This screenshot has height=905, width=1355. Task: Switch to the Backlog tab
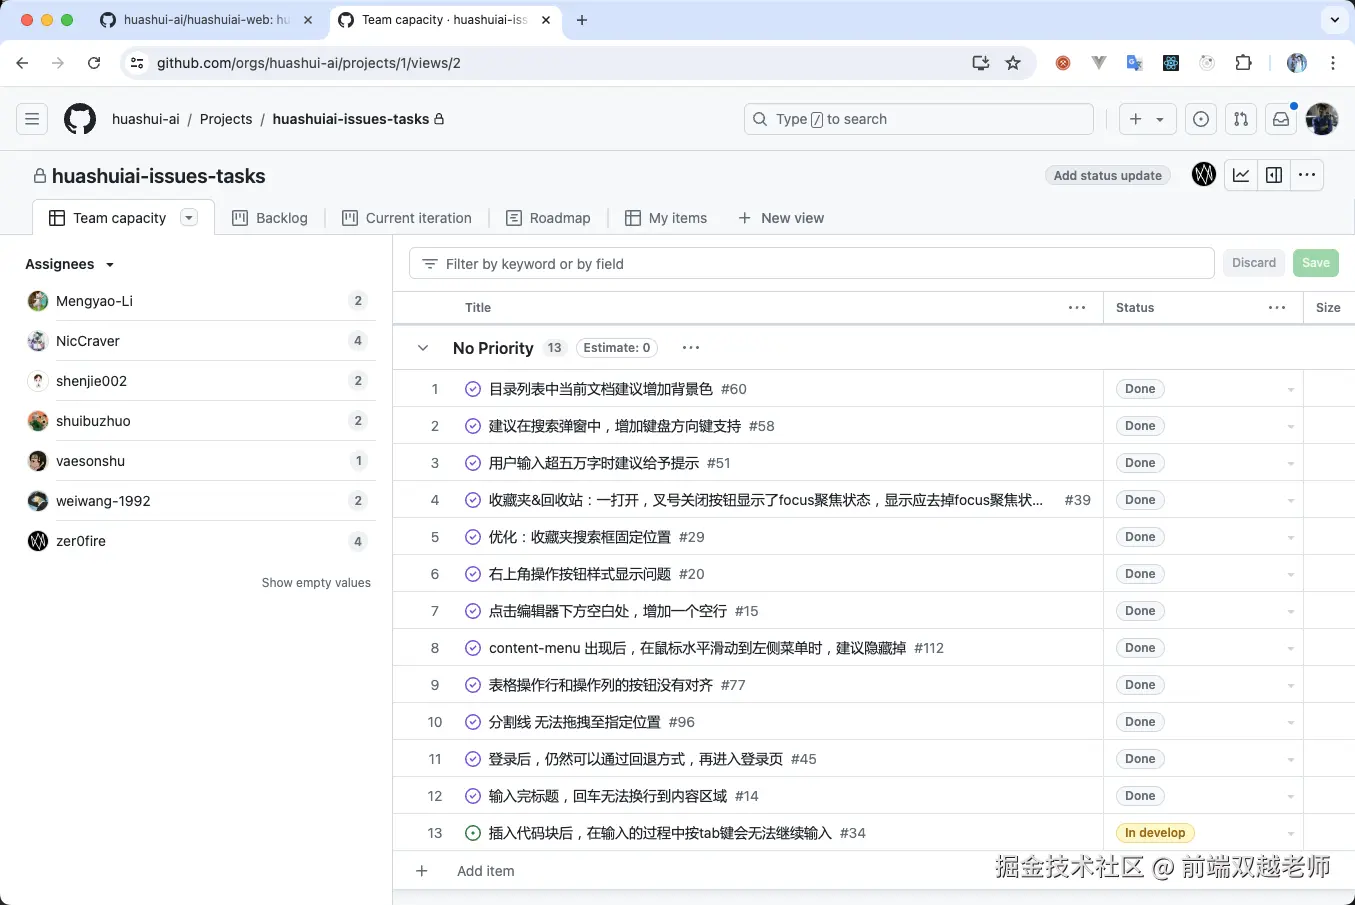click(282, 217)
